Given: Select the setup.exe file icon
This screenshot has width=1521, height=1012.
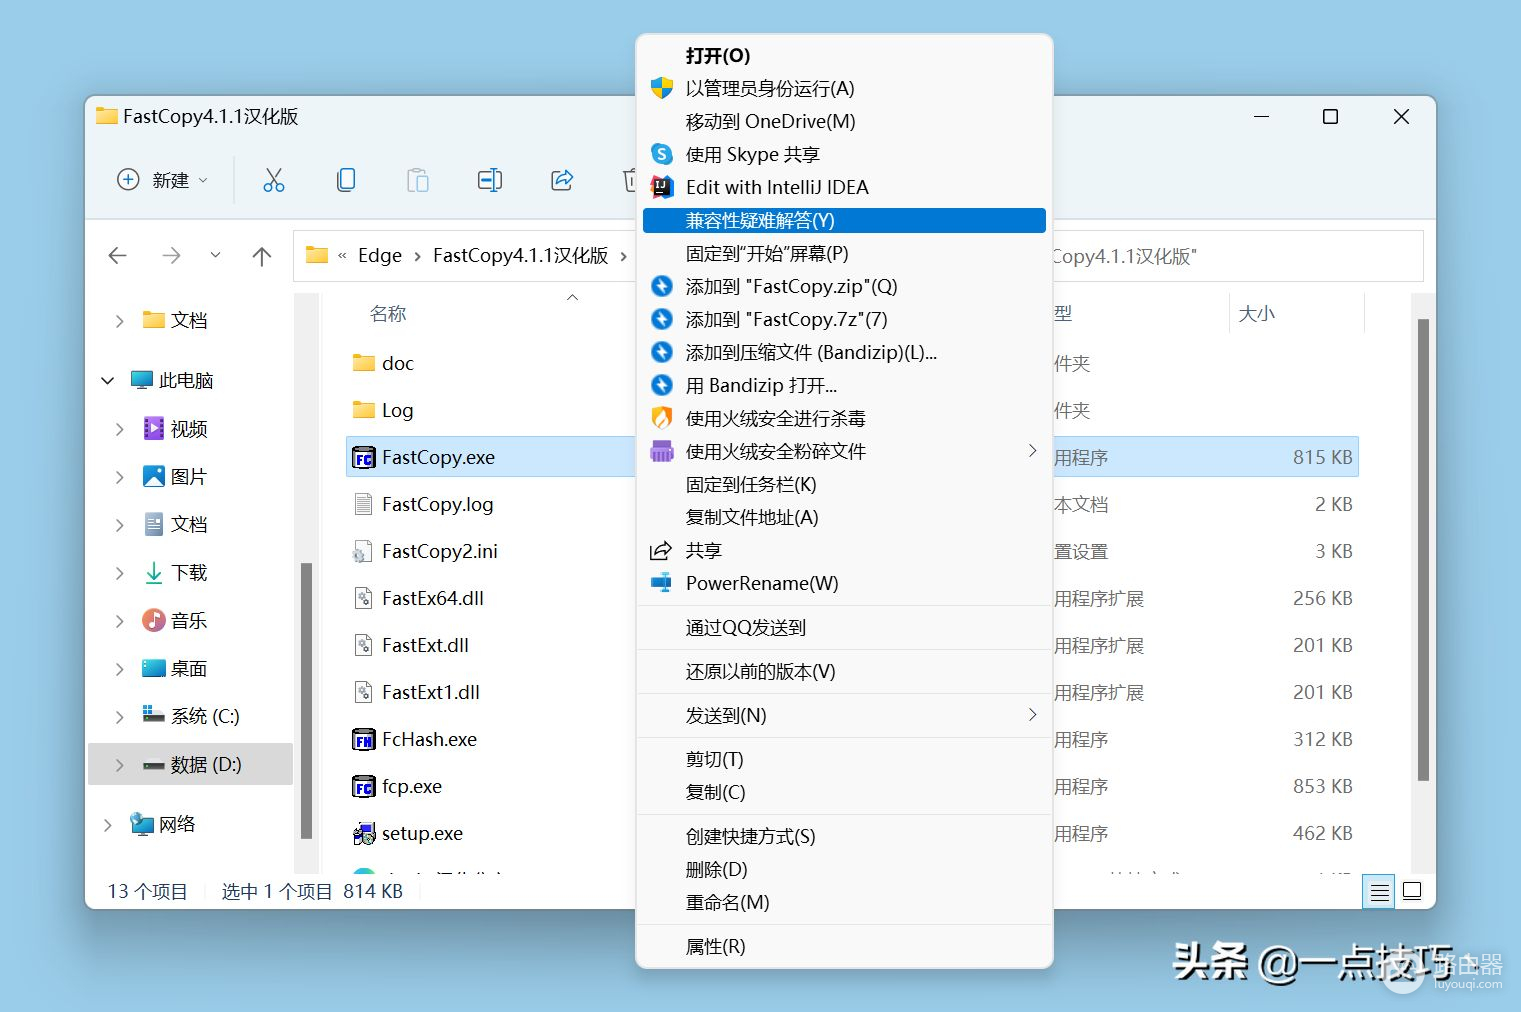Looking at the screenshot, I should point(364,834).
